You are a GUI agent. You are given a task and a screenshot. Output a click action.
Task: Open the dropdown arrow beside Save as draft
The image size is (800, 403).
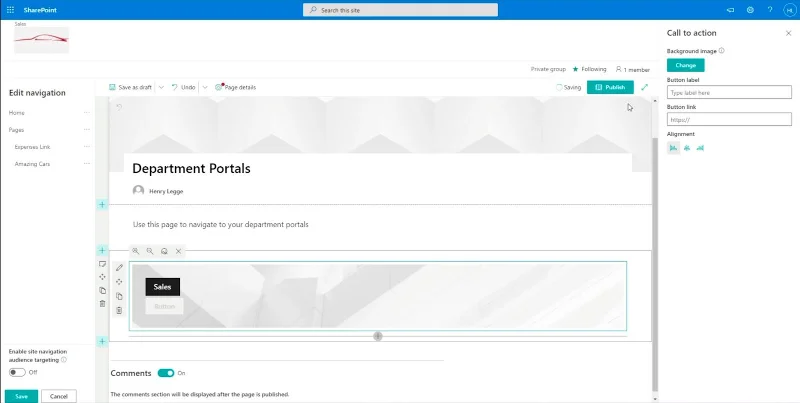(161, 87)
